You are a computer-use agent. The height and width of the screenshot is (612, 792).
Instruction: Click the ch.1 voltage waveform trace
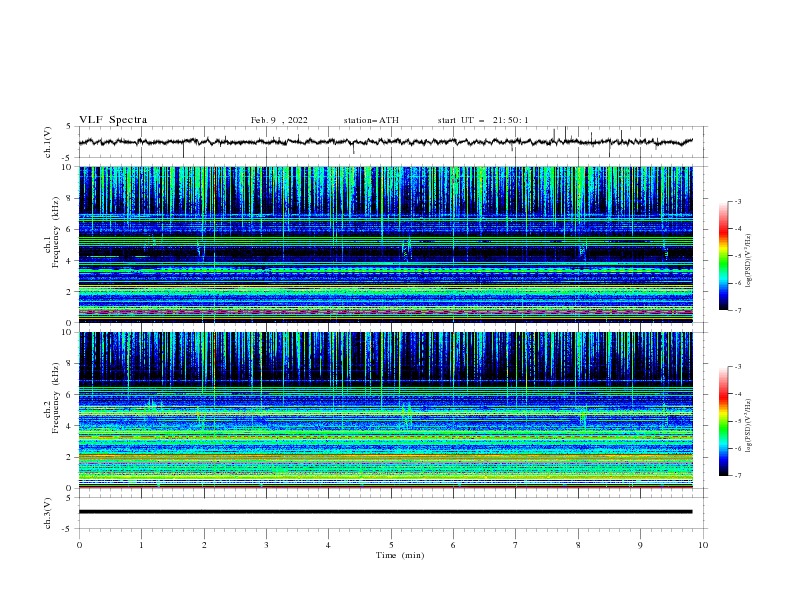386,142
